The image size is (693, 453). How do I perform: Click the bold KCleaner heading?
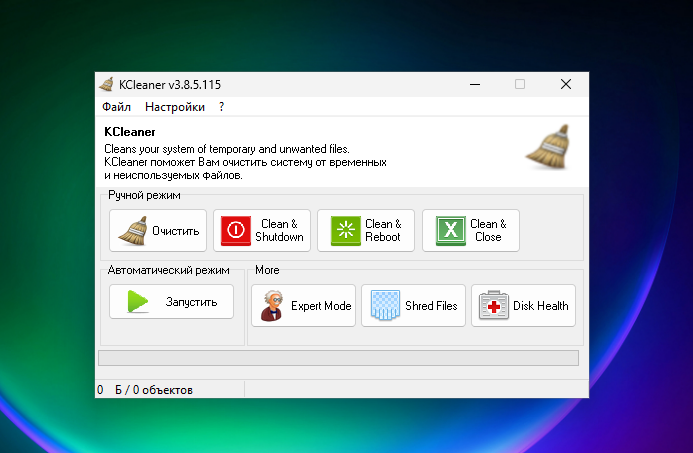(x=129, y=132)
